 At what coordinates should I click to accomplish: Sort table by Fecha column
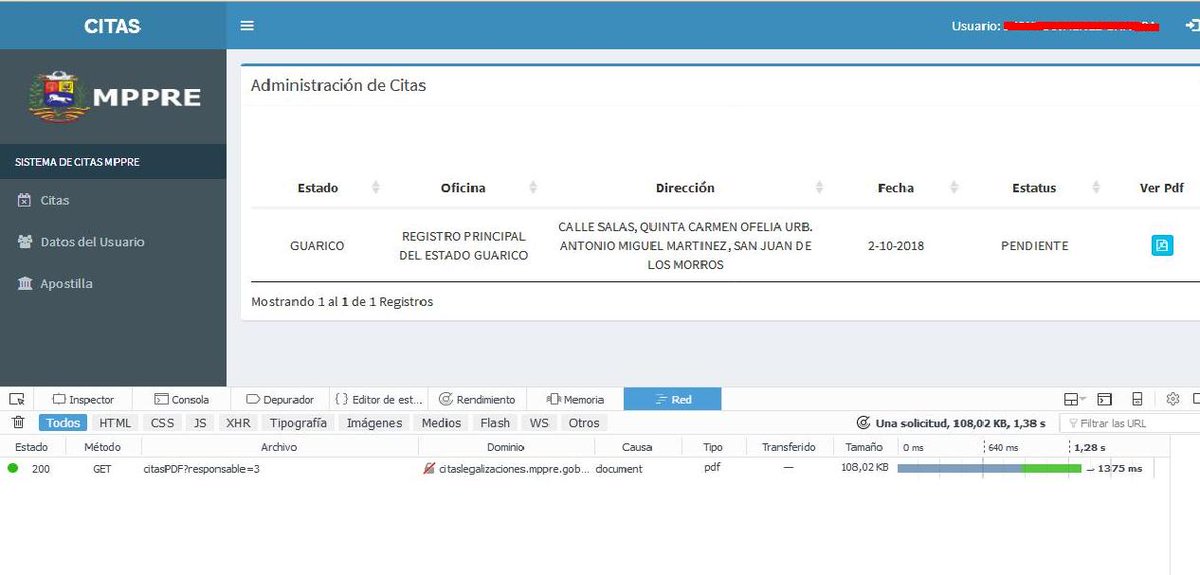(x=896, y=188)
